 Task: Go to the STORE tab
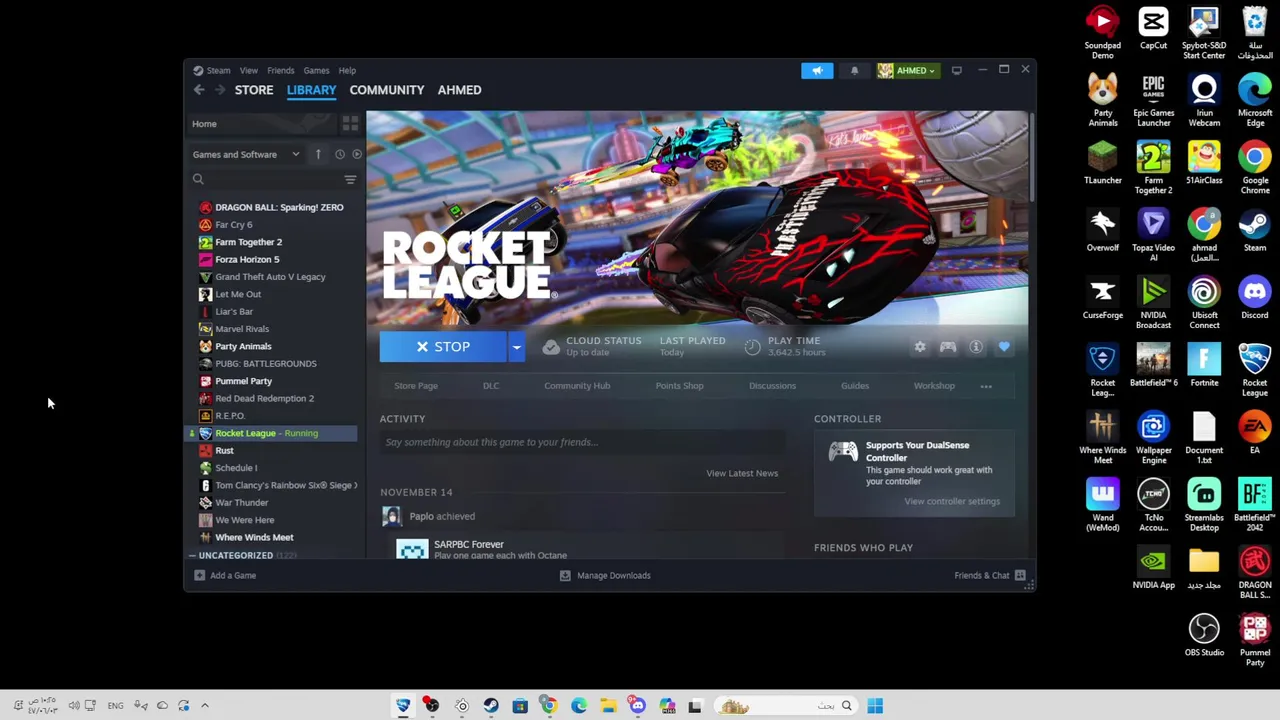254,90
